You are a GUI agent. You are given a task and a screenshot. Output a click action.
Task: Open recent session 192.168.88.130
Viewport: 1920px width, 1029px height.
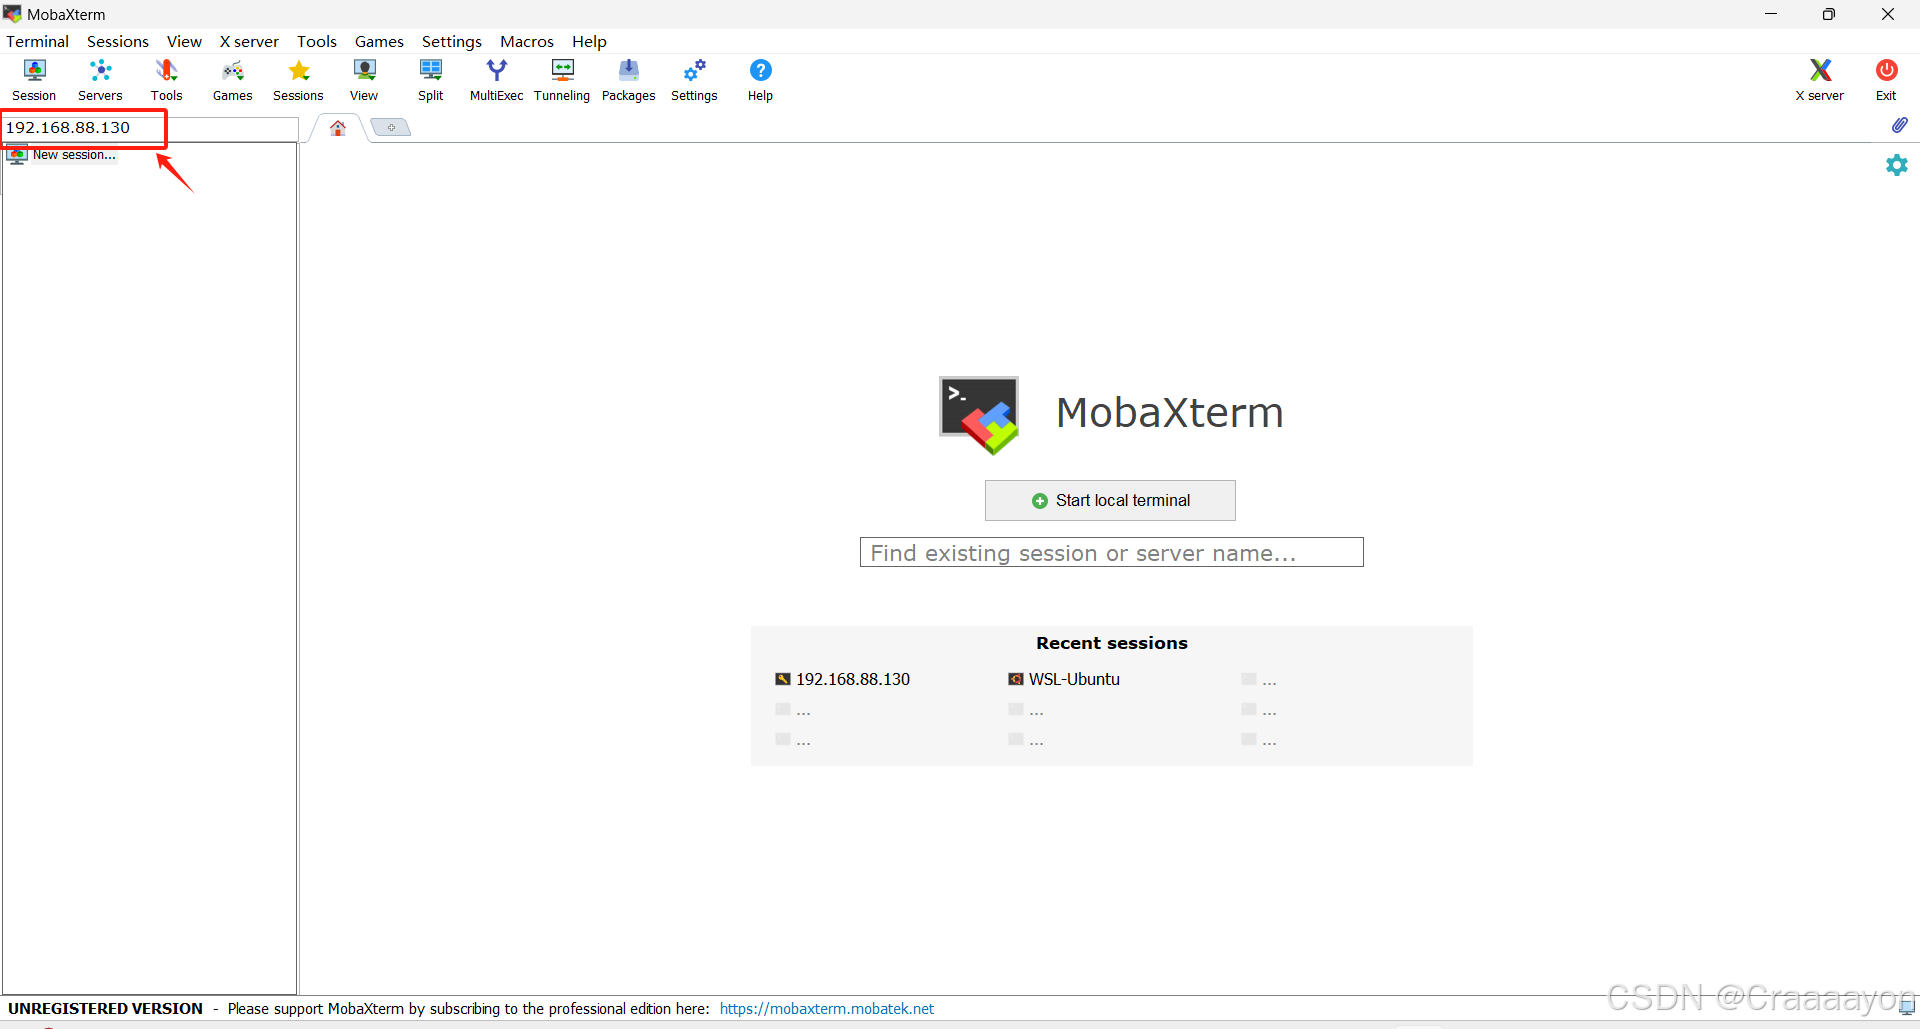pyautogui.click(x=843, y=679)
